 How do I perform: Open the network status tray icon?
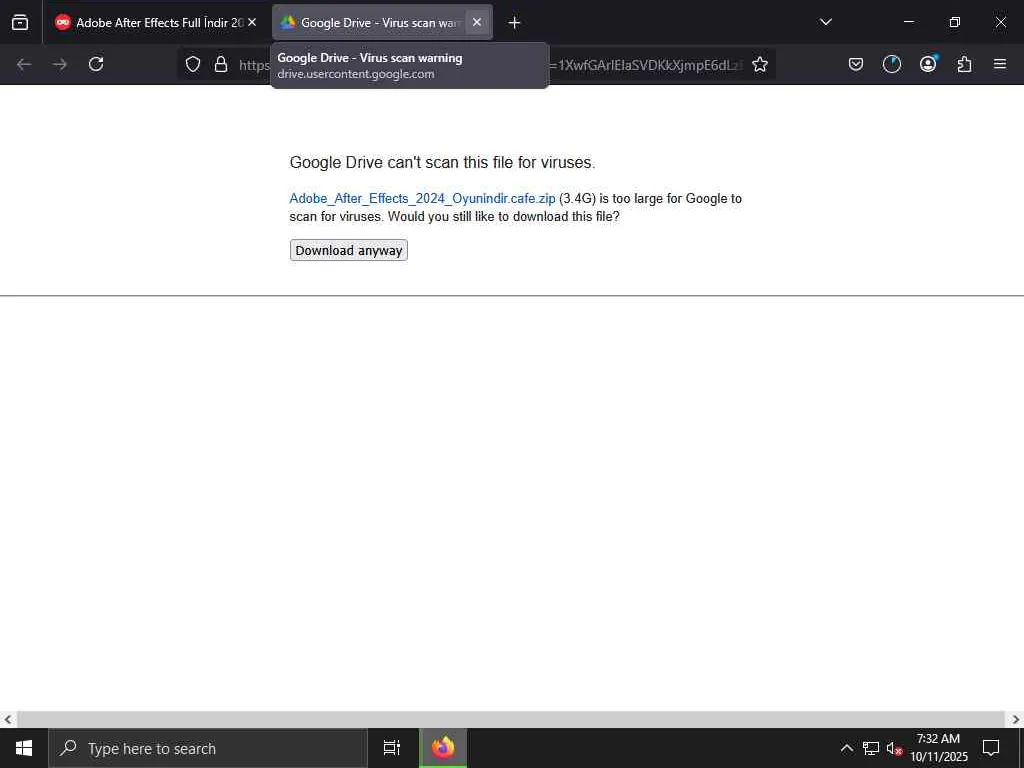[871, 748]
